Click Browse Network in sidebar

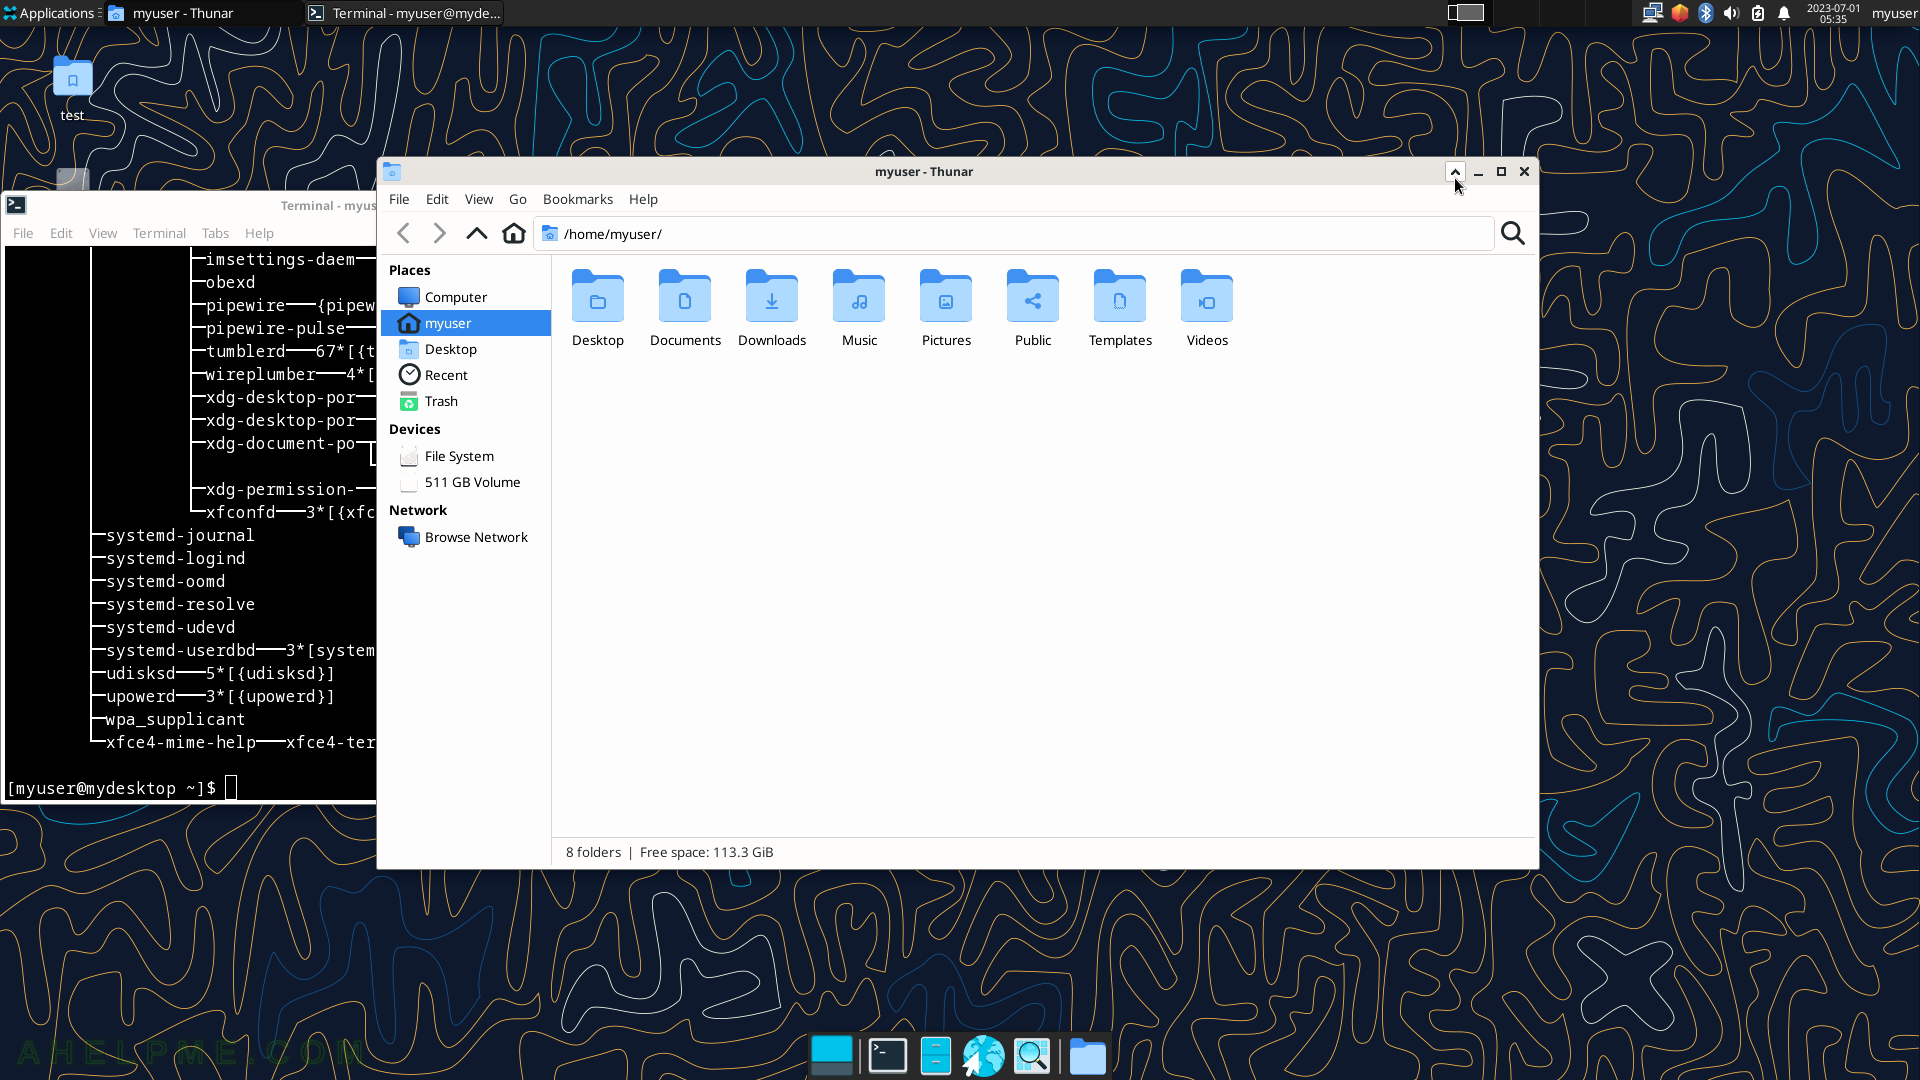pyautogui.click(x=466, y=537)
